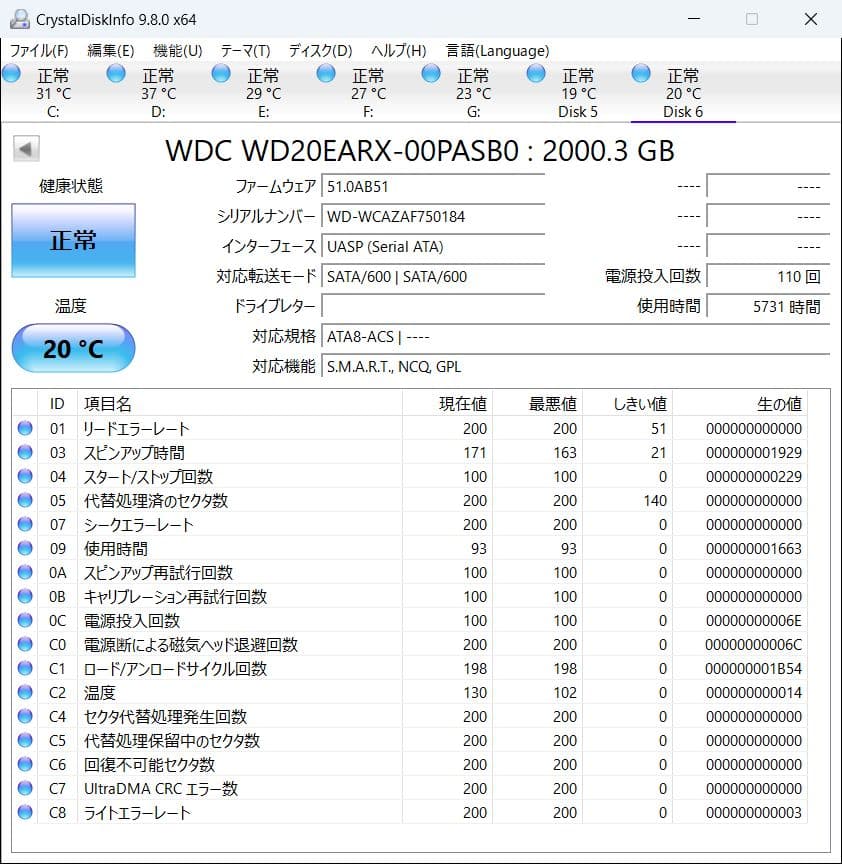
Task: Select the C: drive status orb
Action: 12,73
